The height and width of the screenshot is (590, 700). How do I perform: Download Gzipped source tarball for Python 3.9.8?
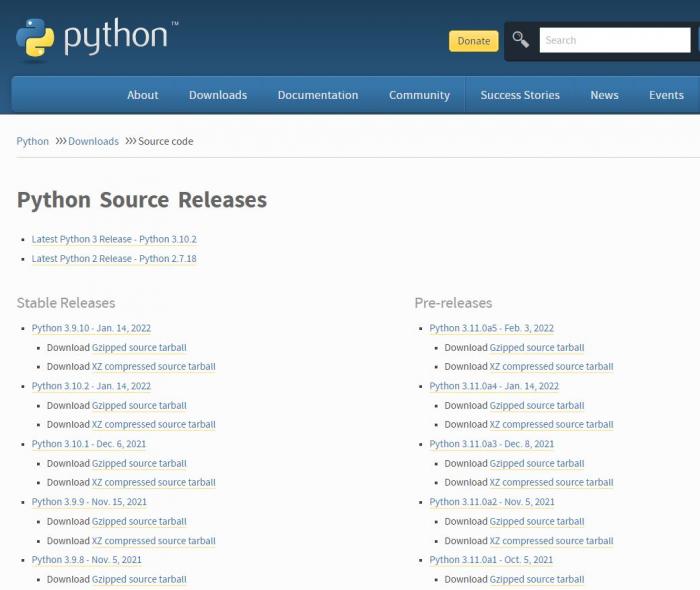(x=139, y=579)
